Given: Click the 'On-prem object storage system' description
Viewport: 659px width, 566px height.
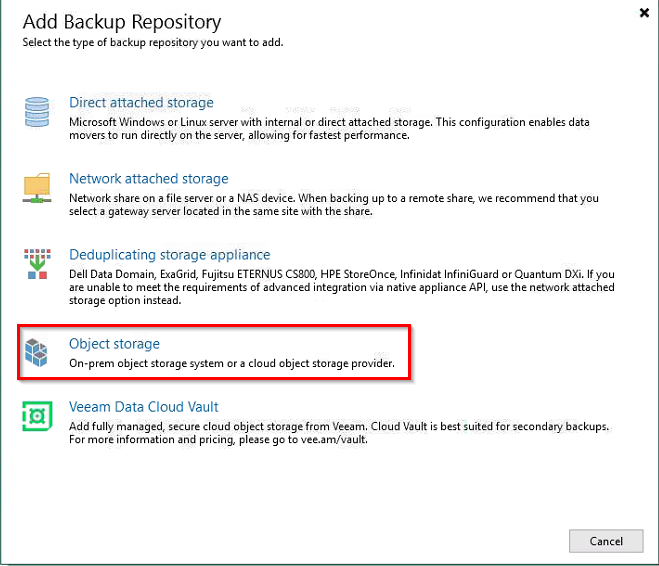Looking at the screenshot, I should click(232, 363).
